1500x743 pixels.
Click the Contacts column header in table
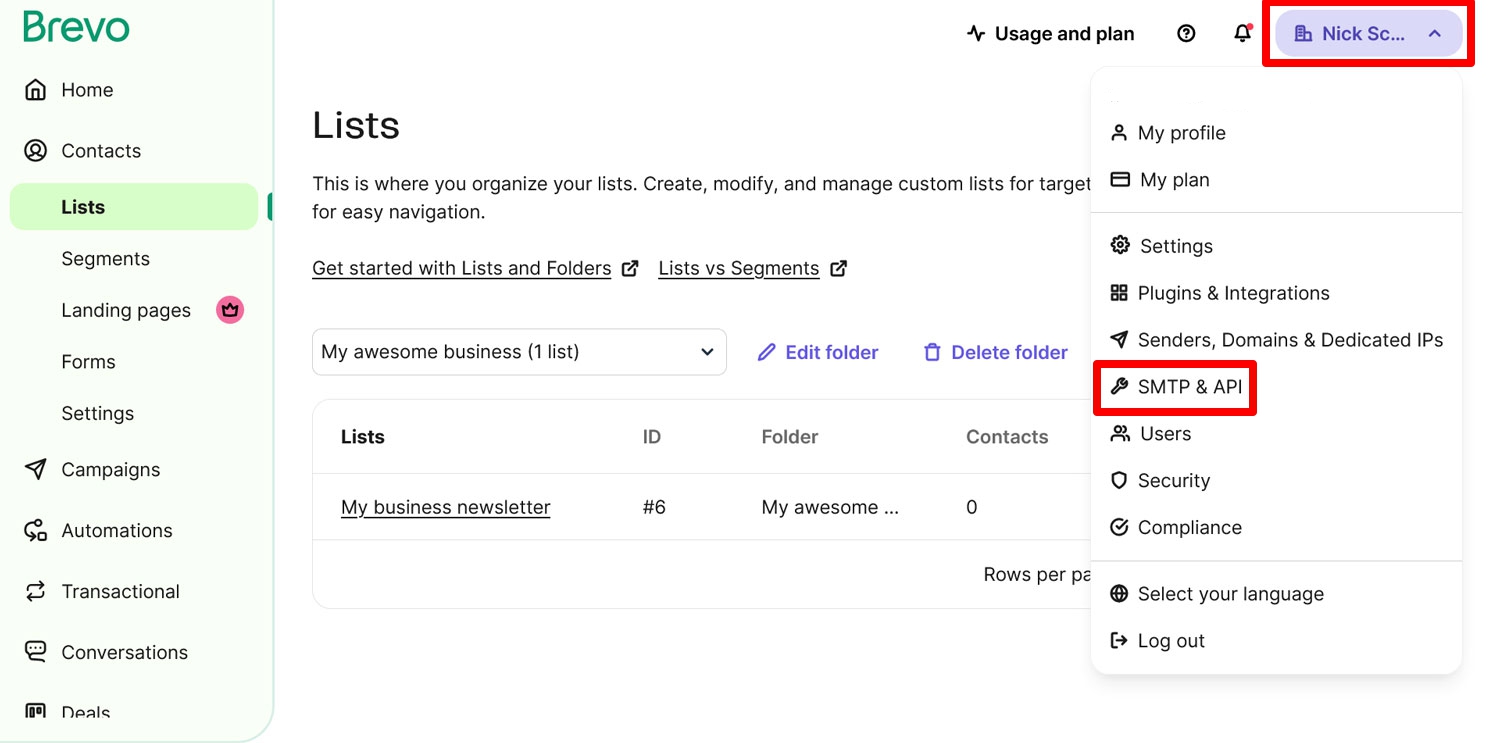[1007, 437]
